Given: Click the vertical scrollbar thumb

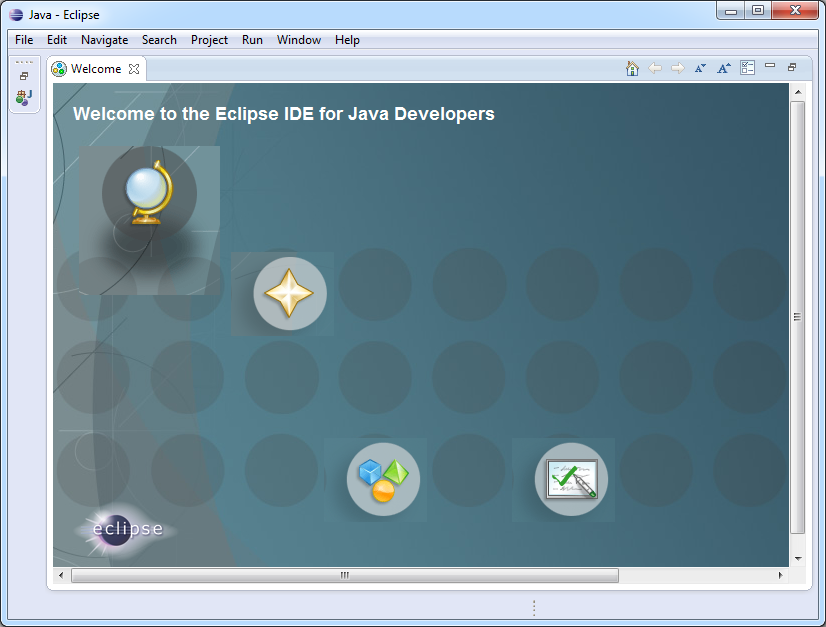Looking at the screenshot, I should [x=798, y=317].
